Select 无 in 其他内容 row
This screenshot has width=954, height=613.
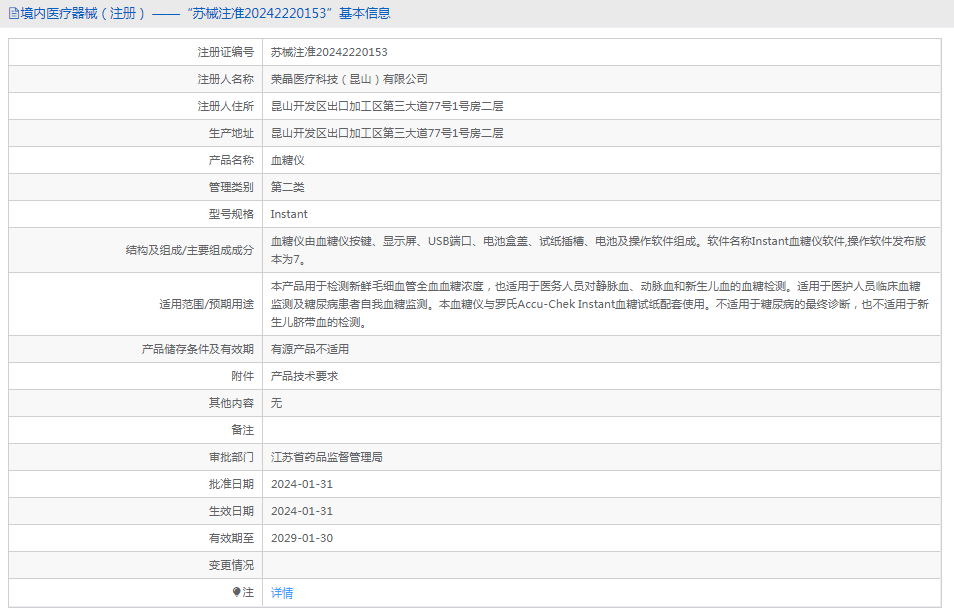[x=276, y=403]
